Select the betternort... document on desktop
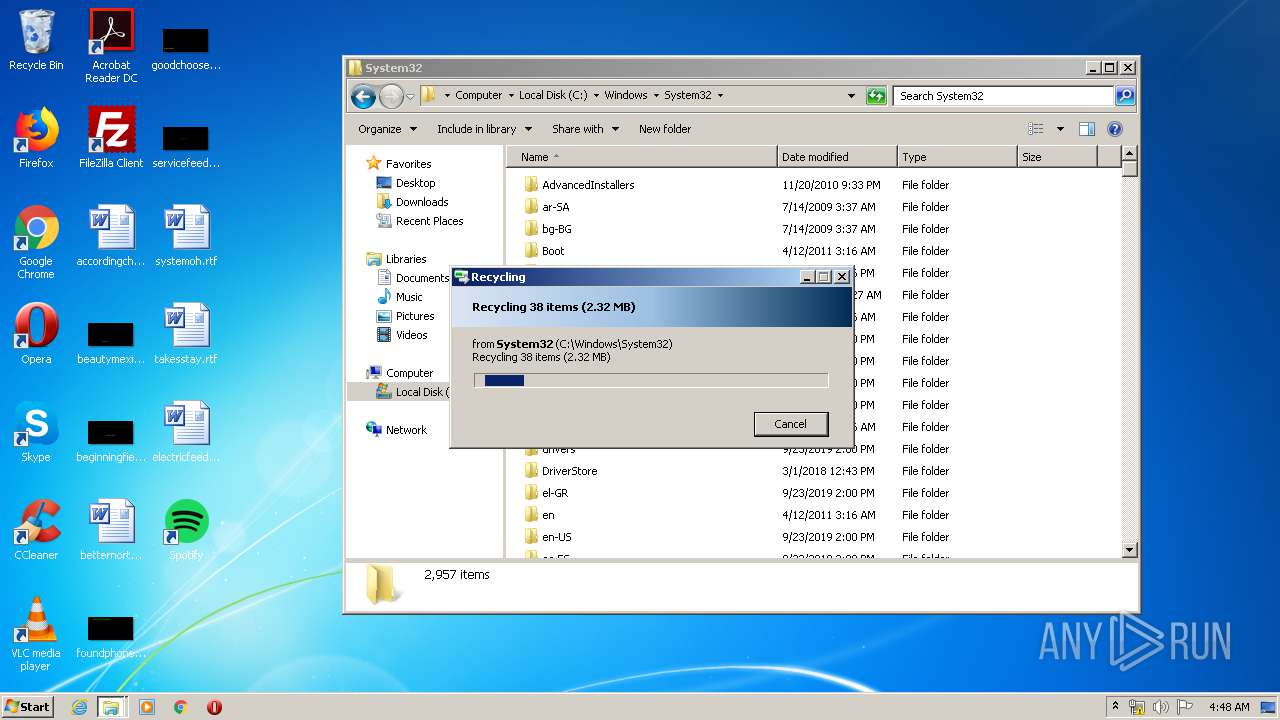 (x=111, y=530)
